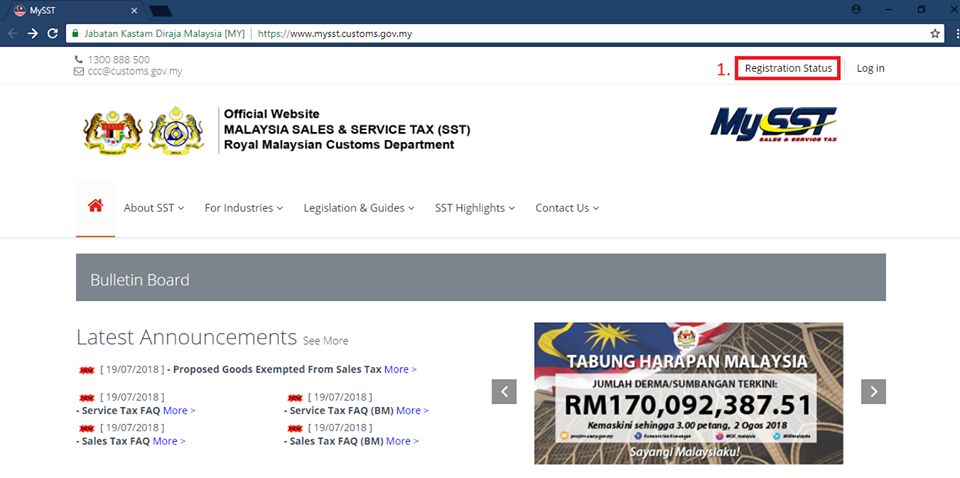Expand the Legislation & Guides menu
960x478 pixels.
(359, 208)
